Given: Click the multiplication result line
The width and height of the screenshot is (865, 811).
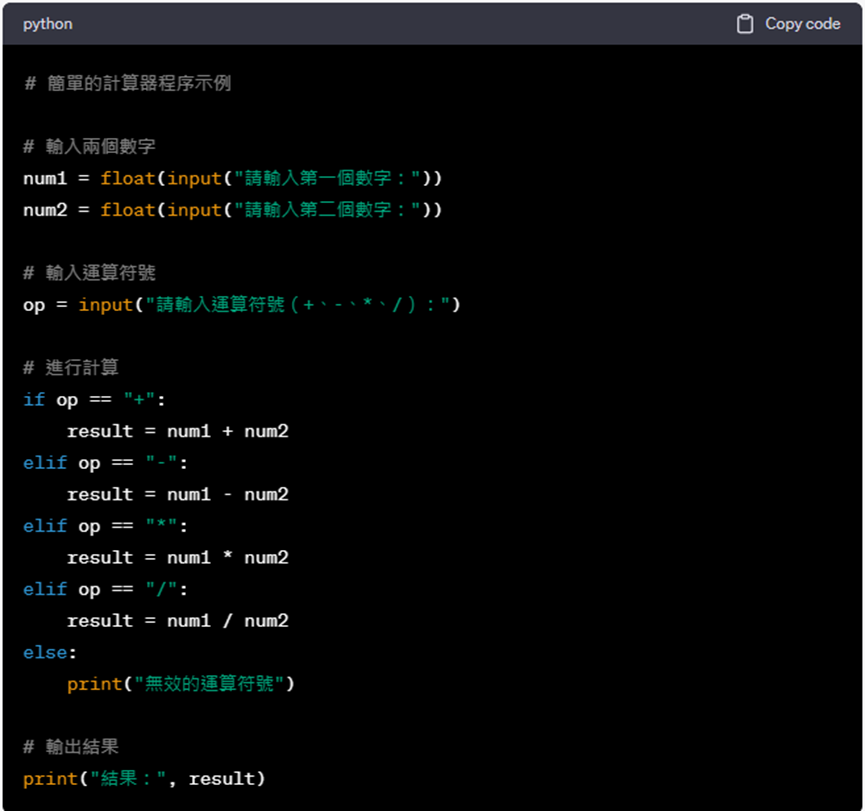Looking at the screenshot, I should (x=178, y=557).
